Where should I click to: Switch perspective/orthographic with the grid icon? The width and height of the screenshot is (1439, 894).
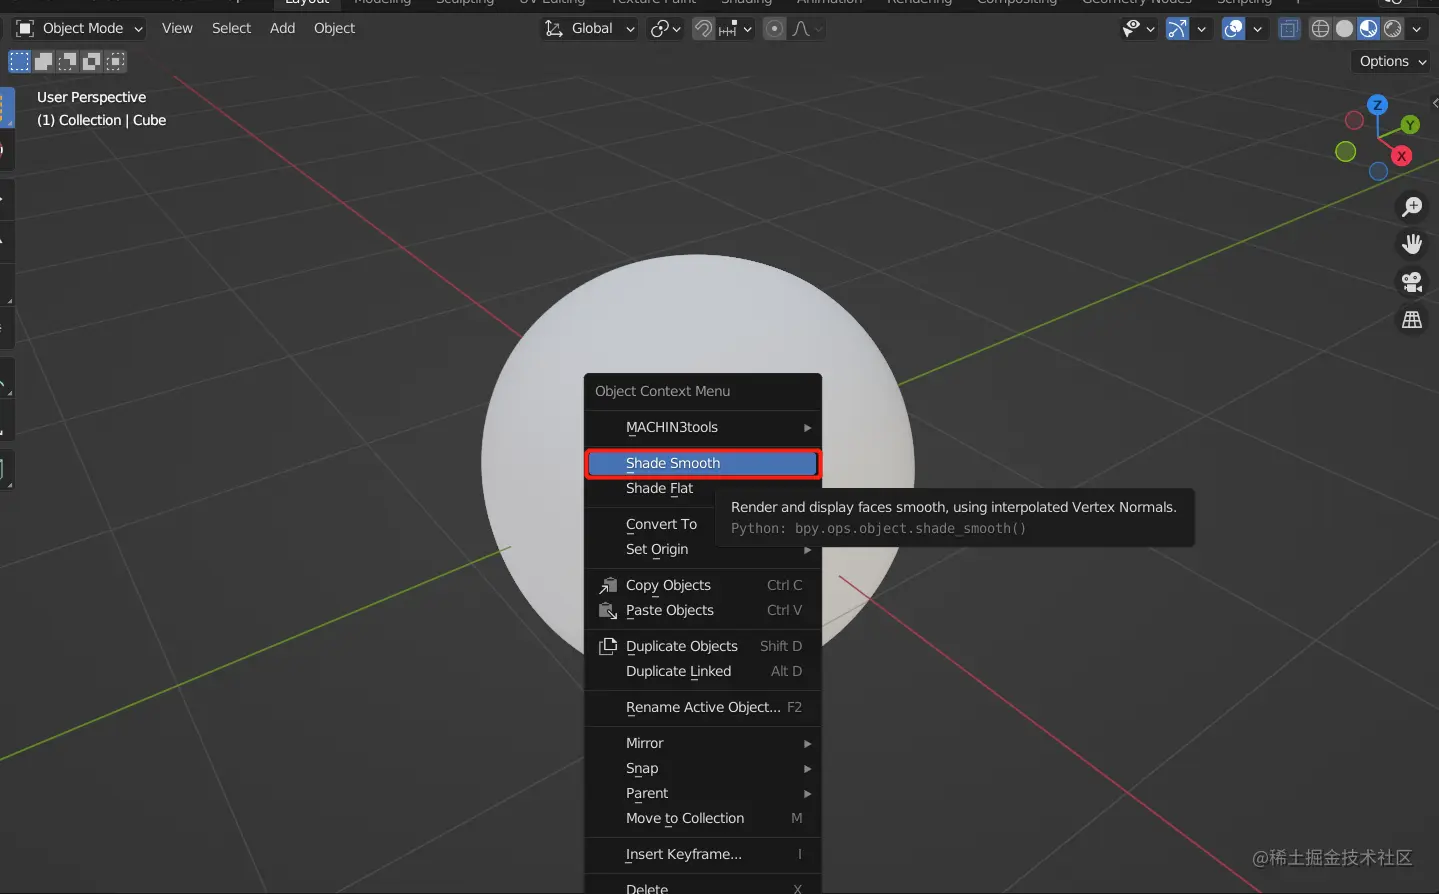(x=1412, y=320)
